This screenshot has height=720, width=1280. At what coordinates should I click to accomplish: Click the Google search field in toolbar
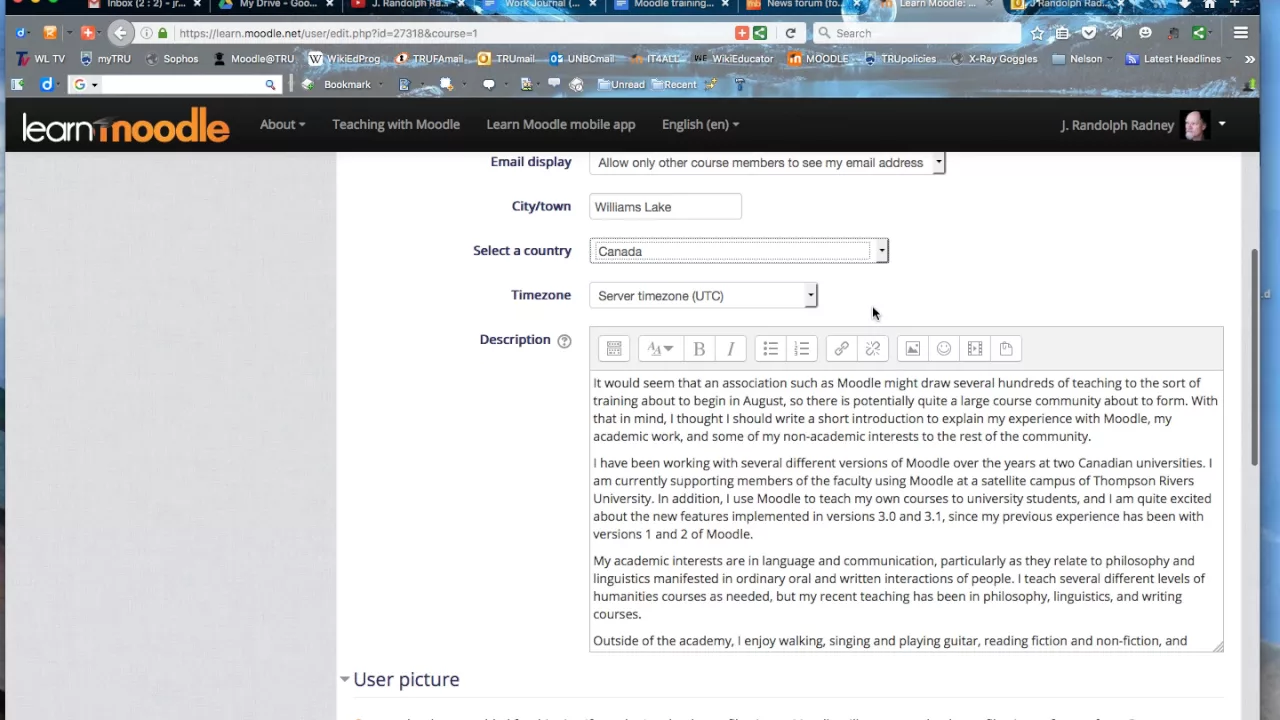(182, 85)
